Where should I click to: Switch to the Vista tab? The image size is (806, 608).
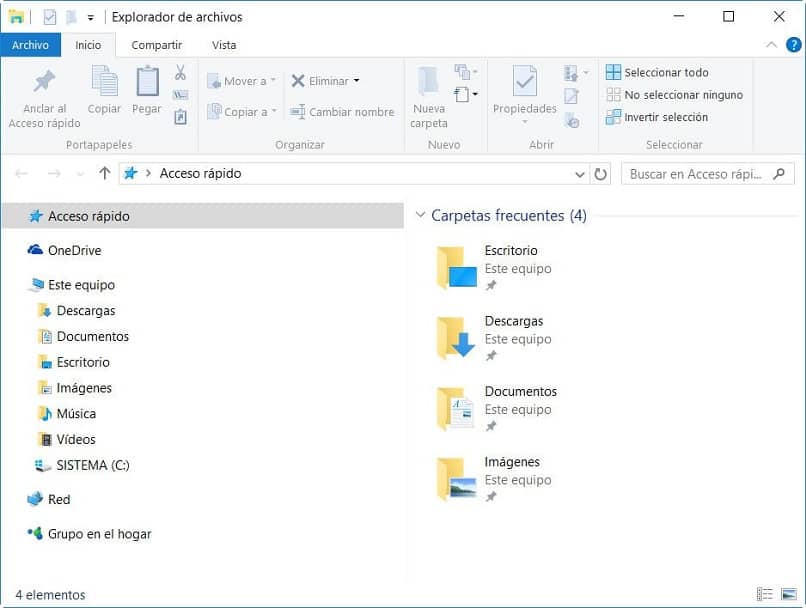(224, 45)
